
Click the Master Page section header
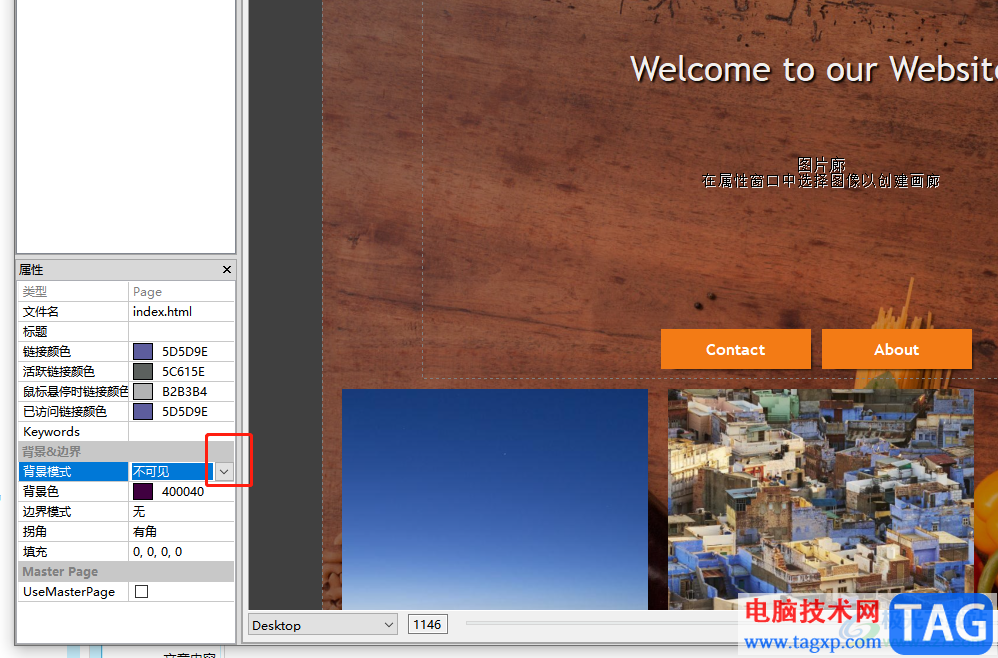tap(126, 571)
